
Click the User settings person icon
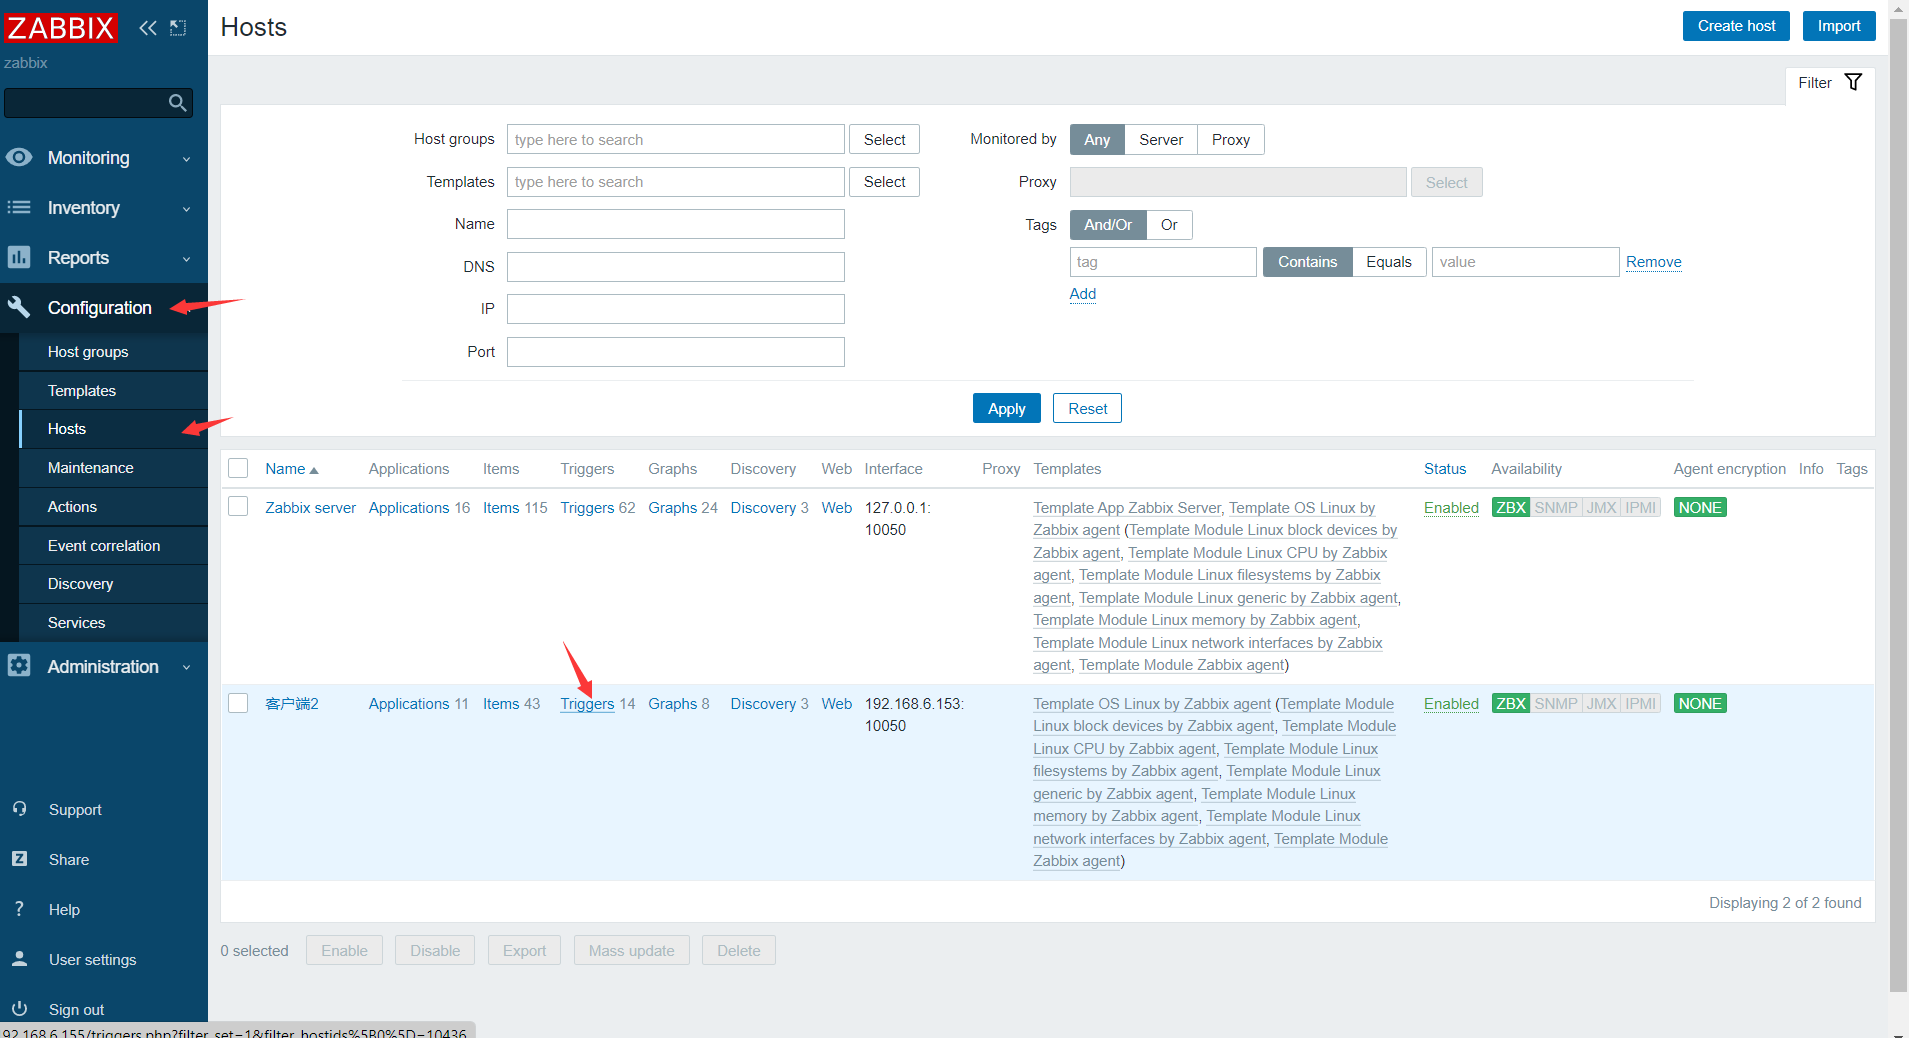(19, 959)
